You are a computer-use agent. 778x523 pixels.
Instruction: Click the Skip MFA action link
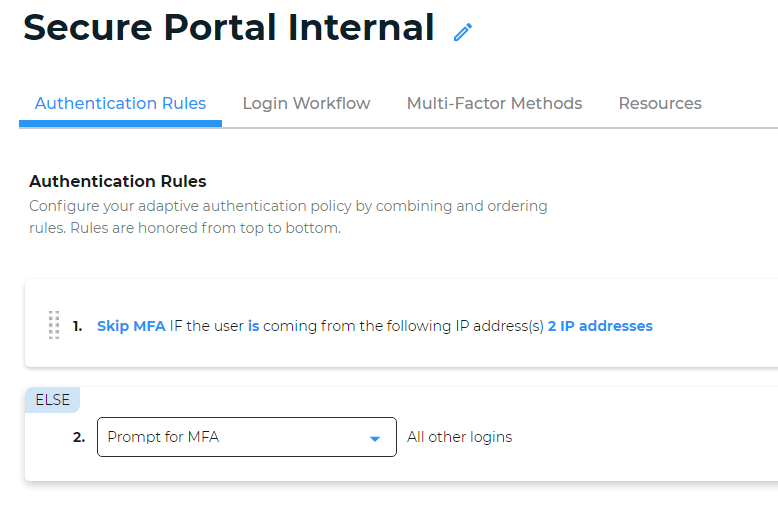coord(131,326)
